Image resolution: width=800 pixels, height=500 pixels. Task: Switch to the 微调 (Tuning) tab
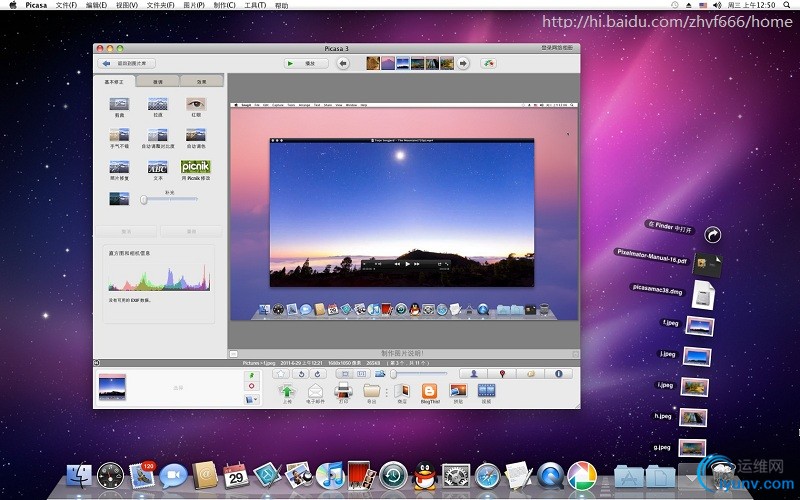click(158, 82)
